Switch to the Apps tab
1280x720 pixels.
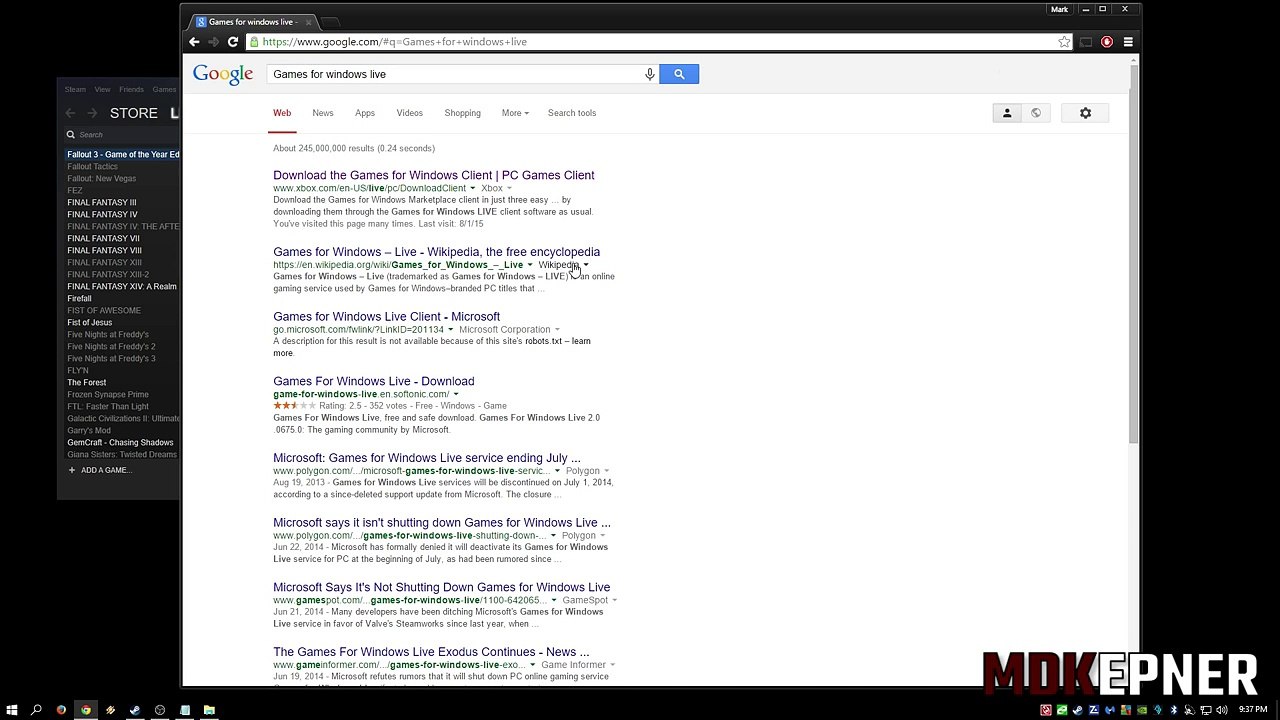[365, 113]
